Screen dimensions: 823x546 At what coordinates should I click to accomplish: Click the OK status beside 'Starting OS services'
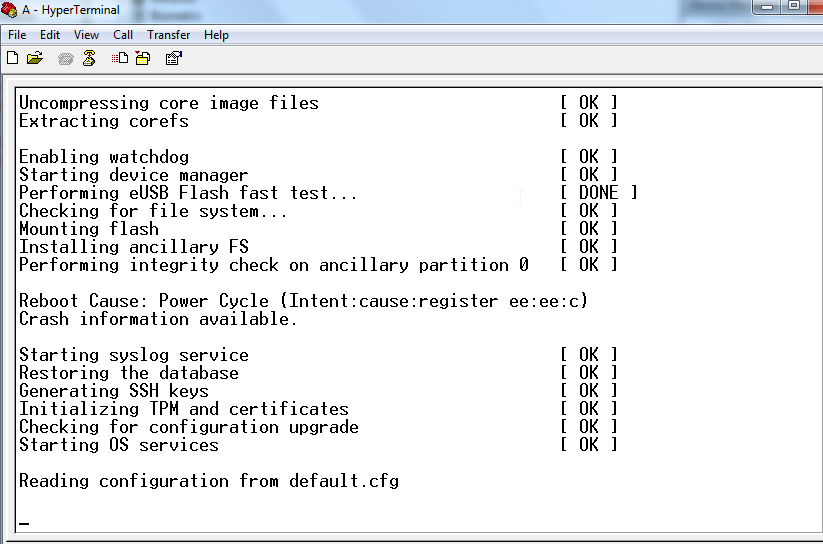point(589,445)
